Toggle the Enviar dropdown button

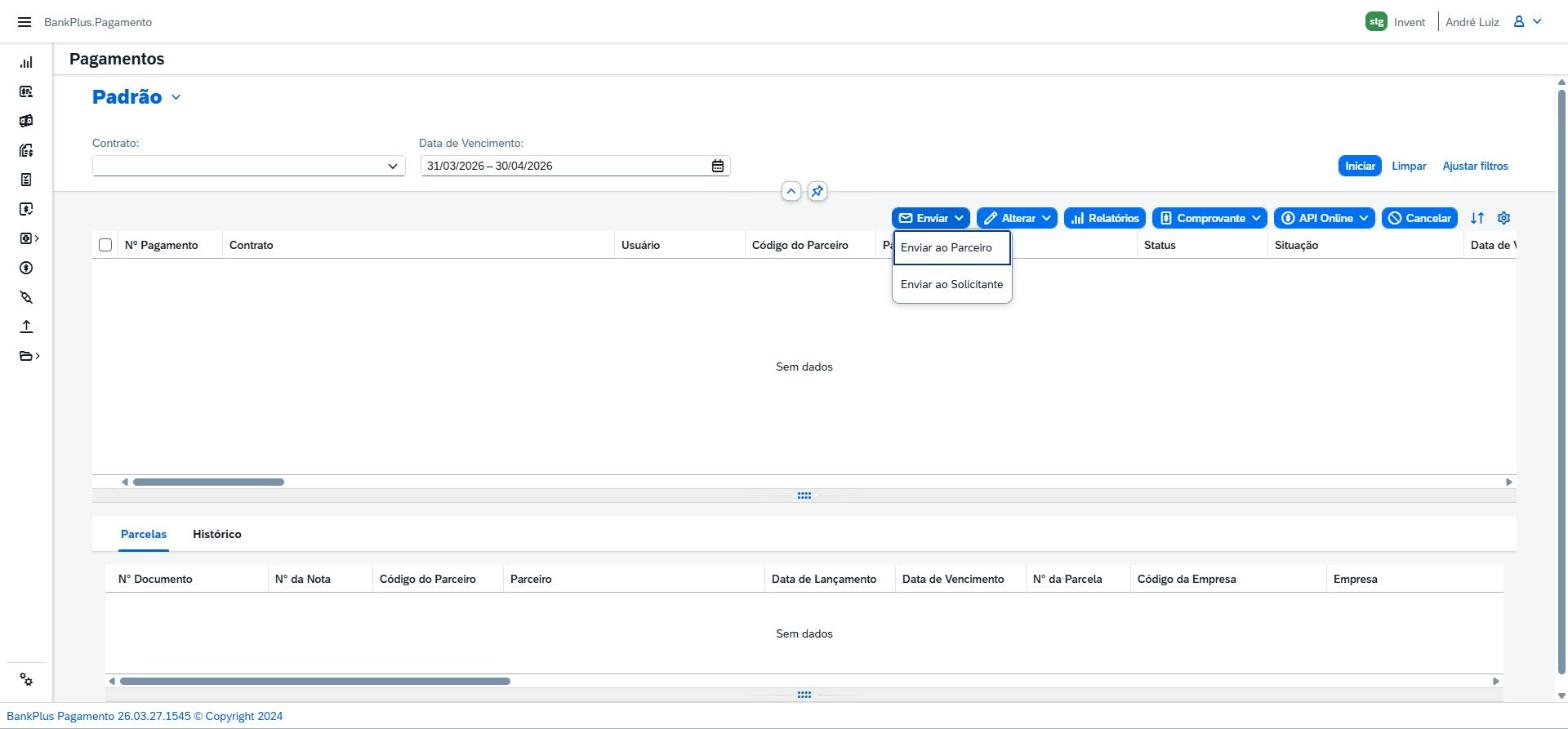point(931,218)
